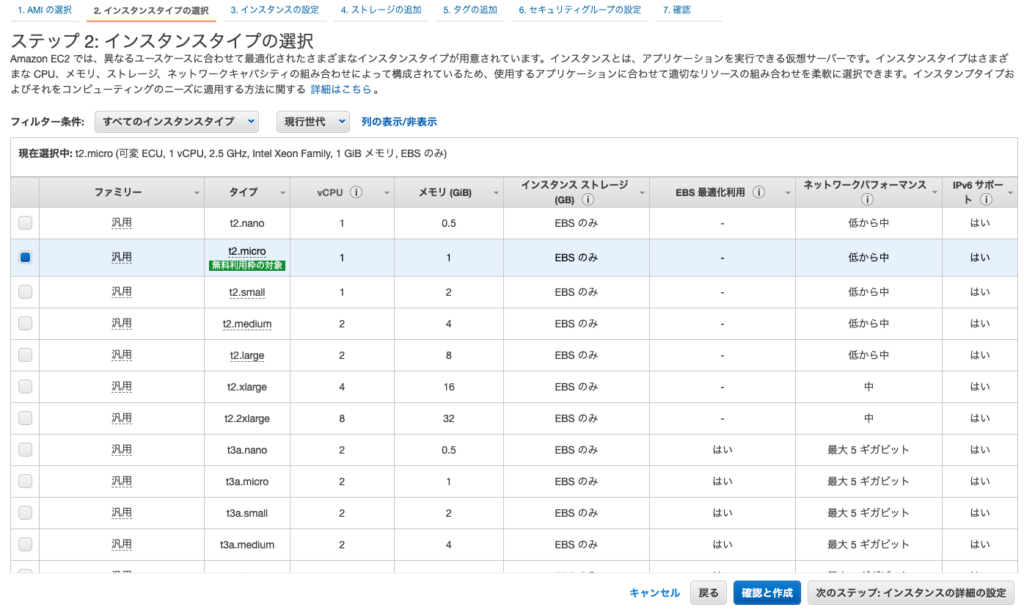The image size is (1024, 610).
Task: Select the t2.nano instance checkbox
Action: [x=25, y=222]
